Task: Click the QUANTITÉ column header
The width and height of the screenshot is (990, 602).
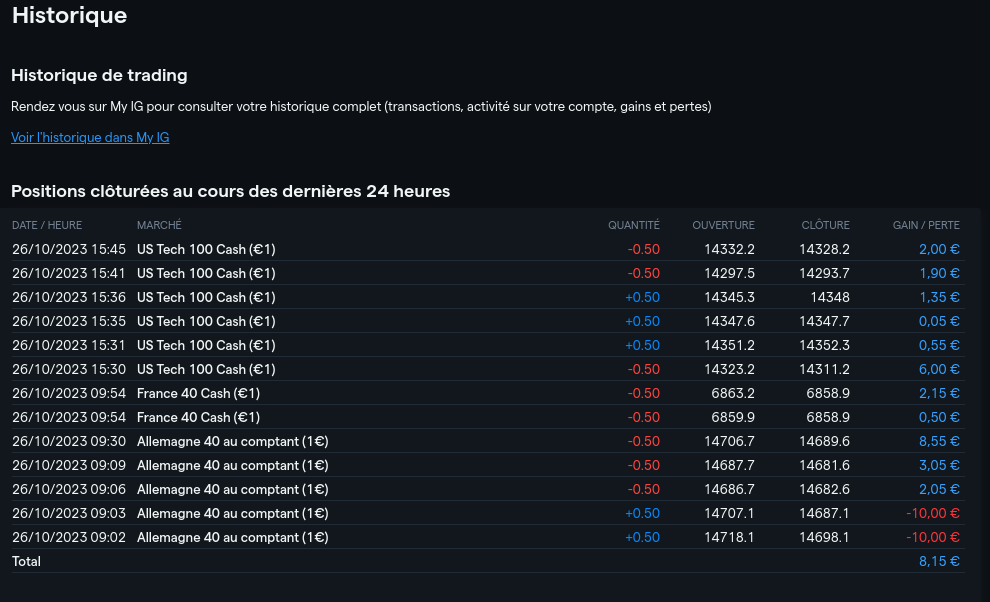Action: tap(633, 225)
